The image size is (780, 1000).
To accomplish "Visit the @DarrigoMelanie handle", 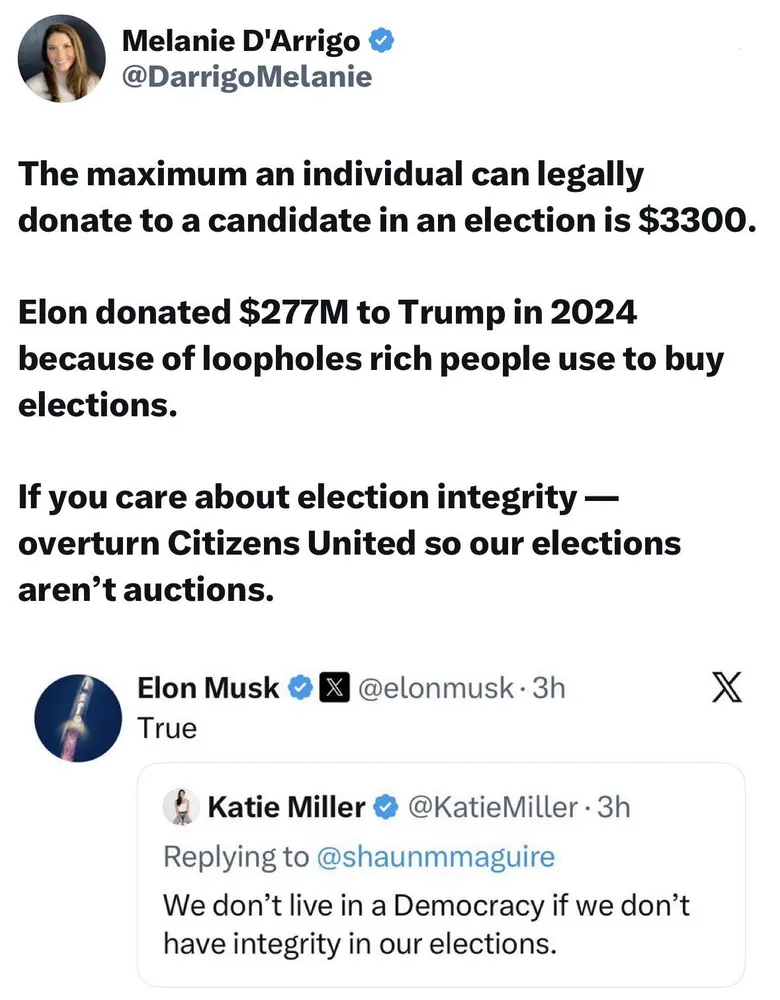I will point(245,76).
